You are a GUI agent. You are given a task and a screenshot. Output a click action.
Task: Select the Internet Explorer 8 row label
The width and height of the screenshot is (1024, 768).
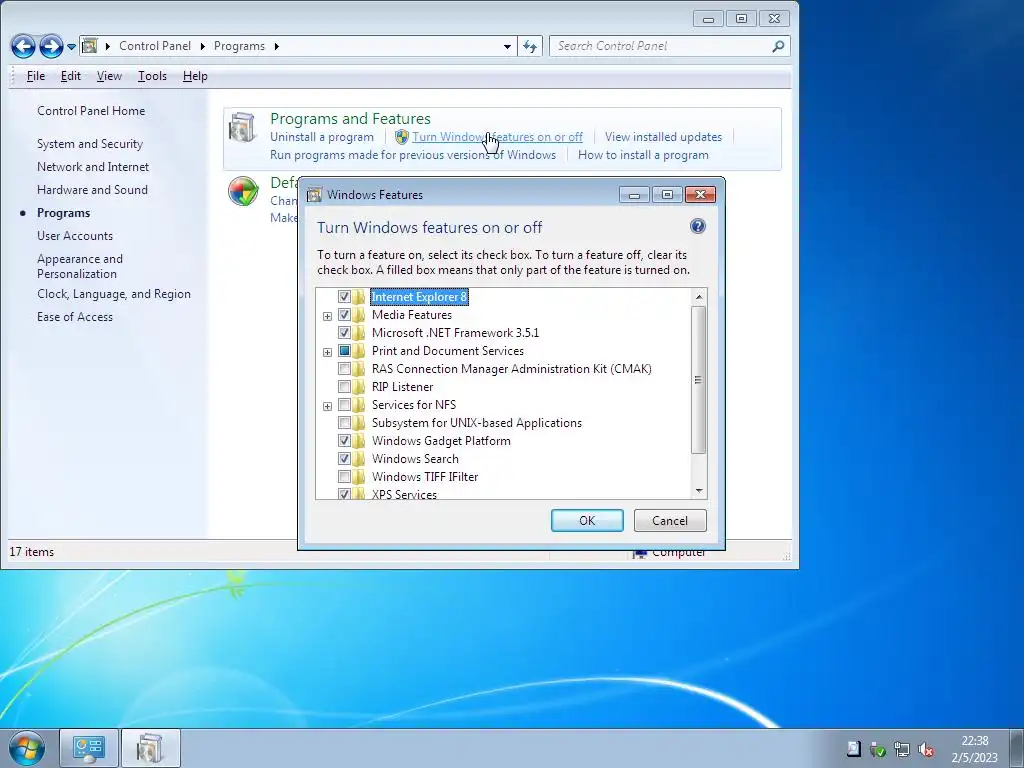(x=419, y=296)
